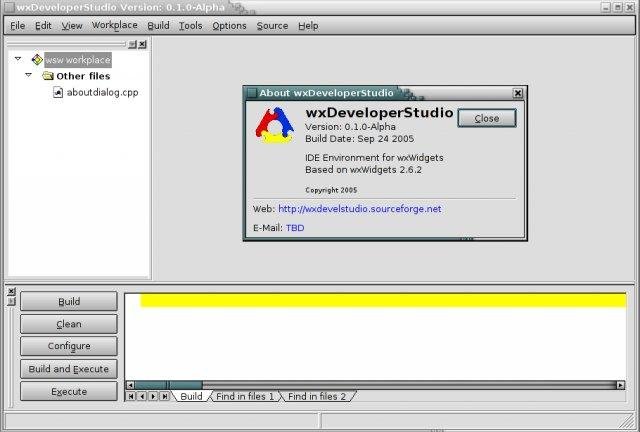Switch to Find in files 2 tab
Screen dimensions: 640x432
pos(317,396)
